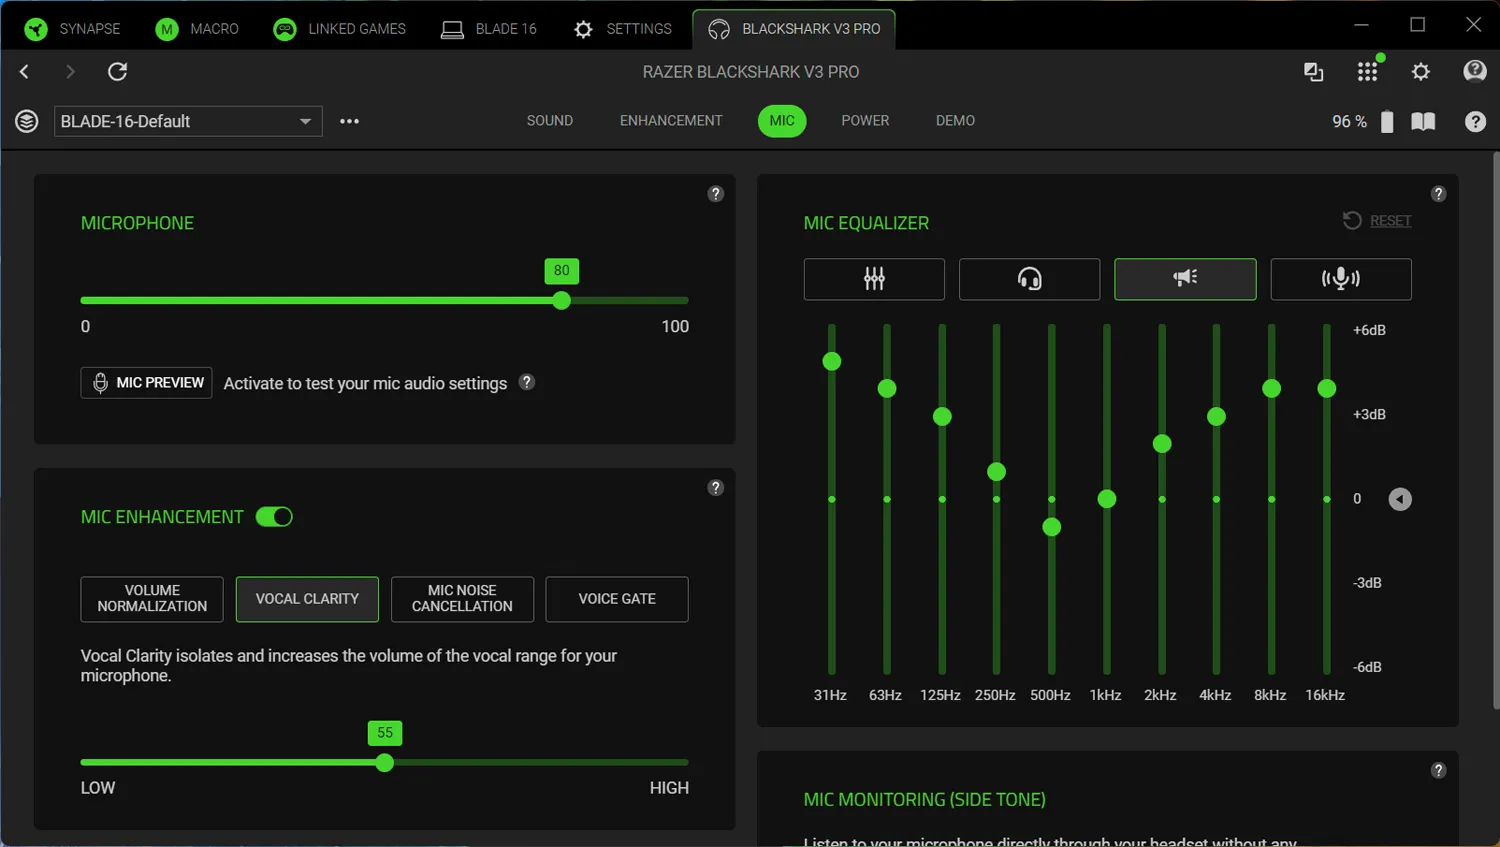The width and height of the screenshot is (1500, 847).
Task: Open the three-dot profile options menu
Action: [349, 121]
